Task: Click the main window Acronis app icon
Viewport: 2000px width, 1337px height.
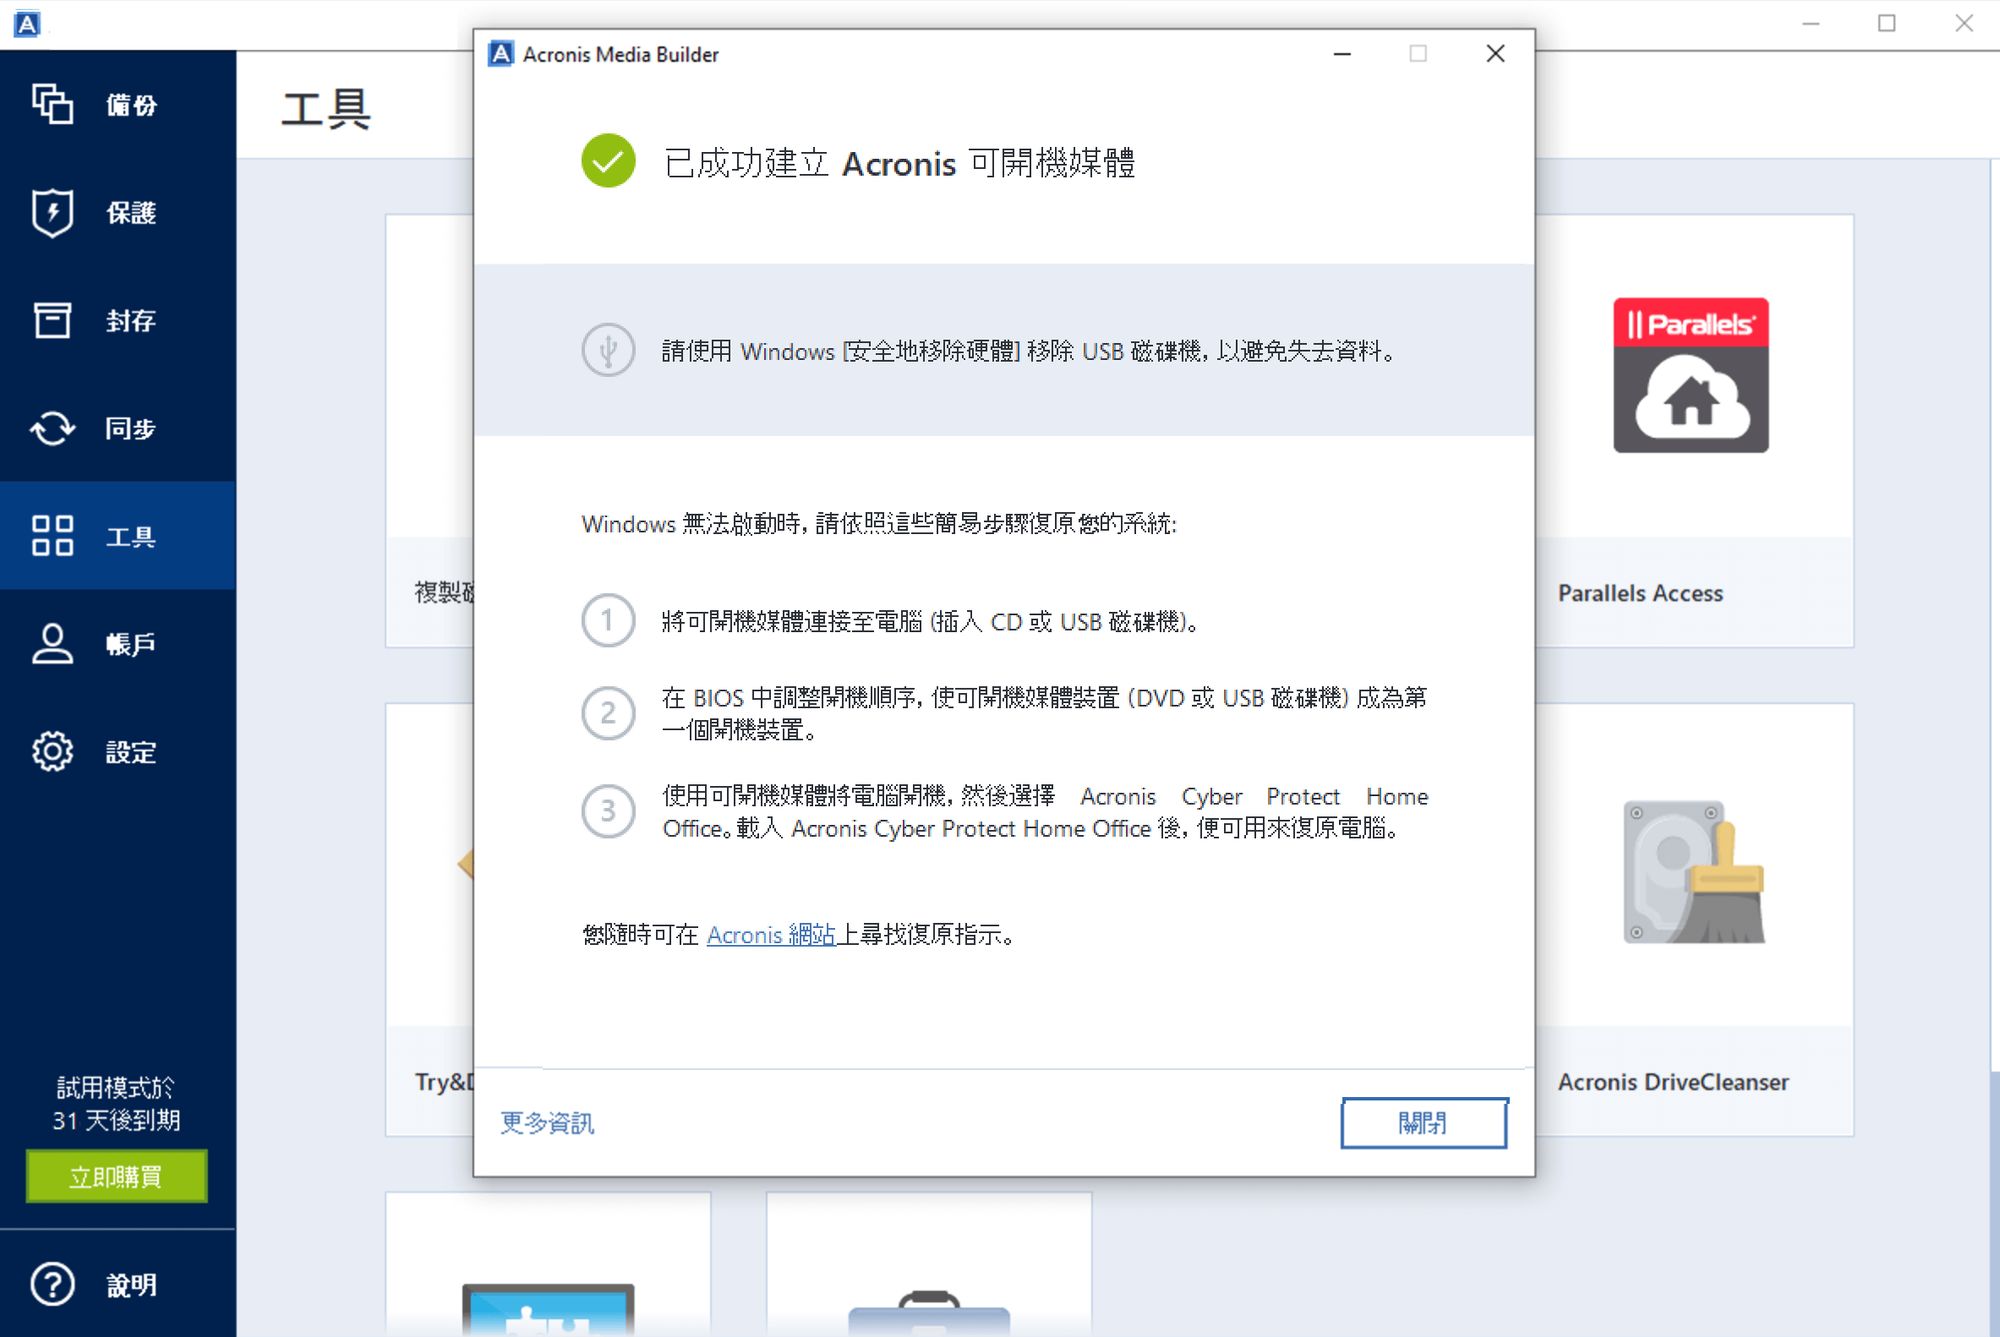Action: pyautogui.click(x=27, y=23)
